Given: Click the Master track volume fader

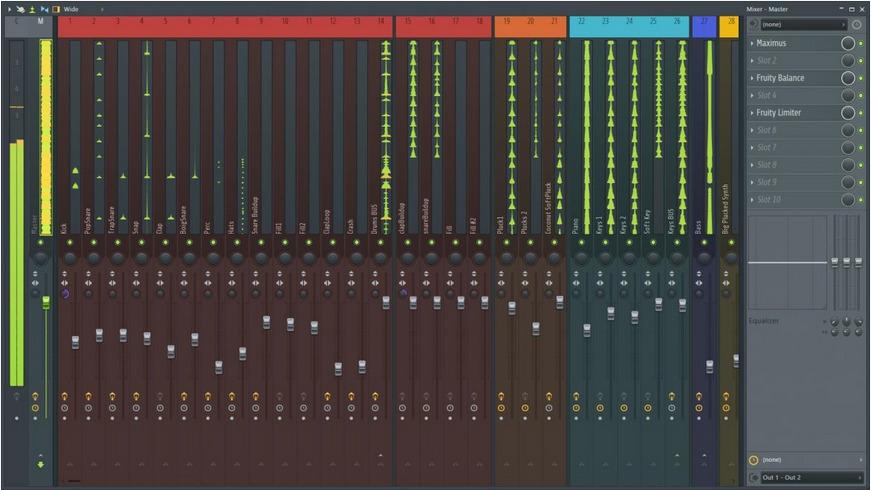Looking at the screenshot, I should click(46, 302).
